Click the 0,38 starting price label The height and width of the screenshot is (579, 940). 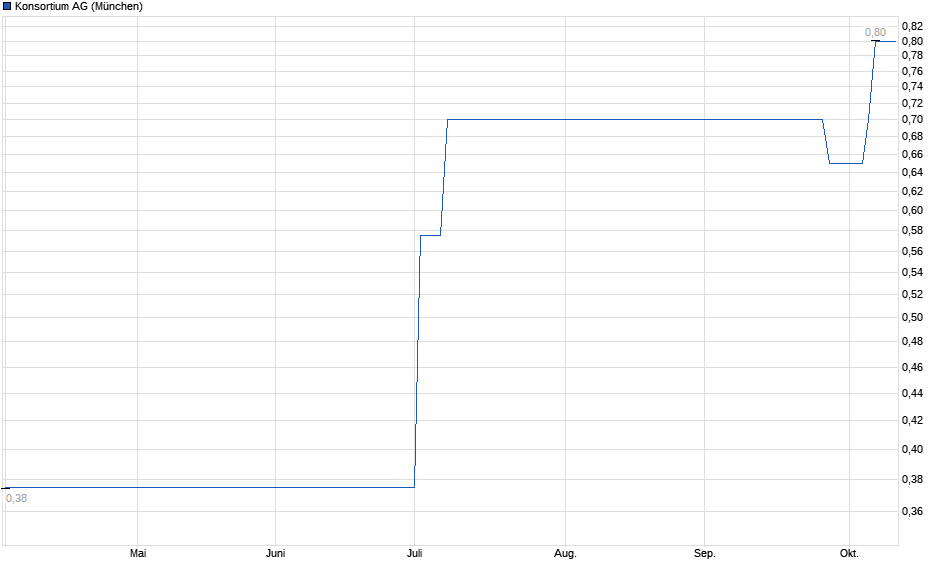(x=16, y=497)
